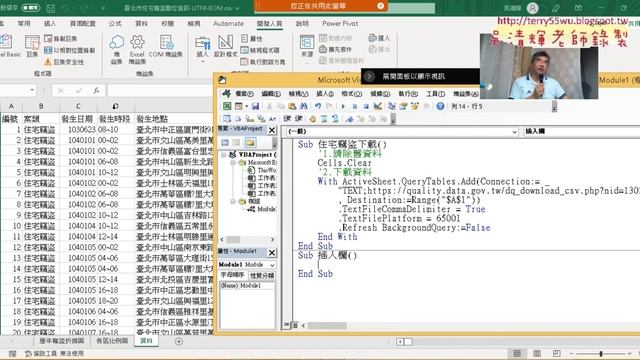Click Outdent icon in VBA Edit toolbar
Viewport: 640px width, 360px height.
coord(299,119)
